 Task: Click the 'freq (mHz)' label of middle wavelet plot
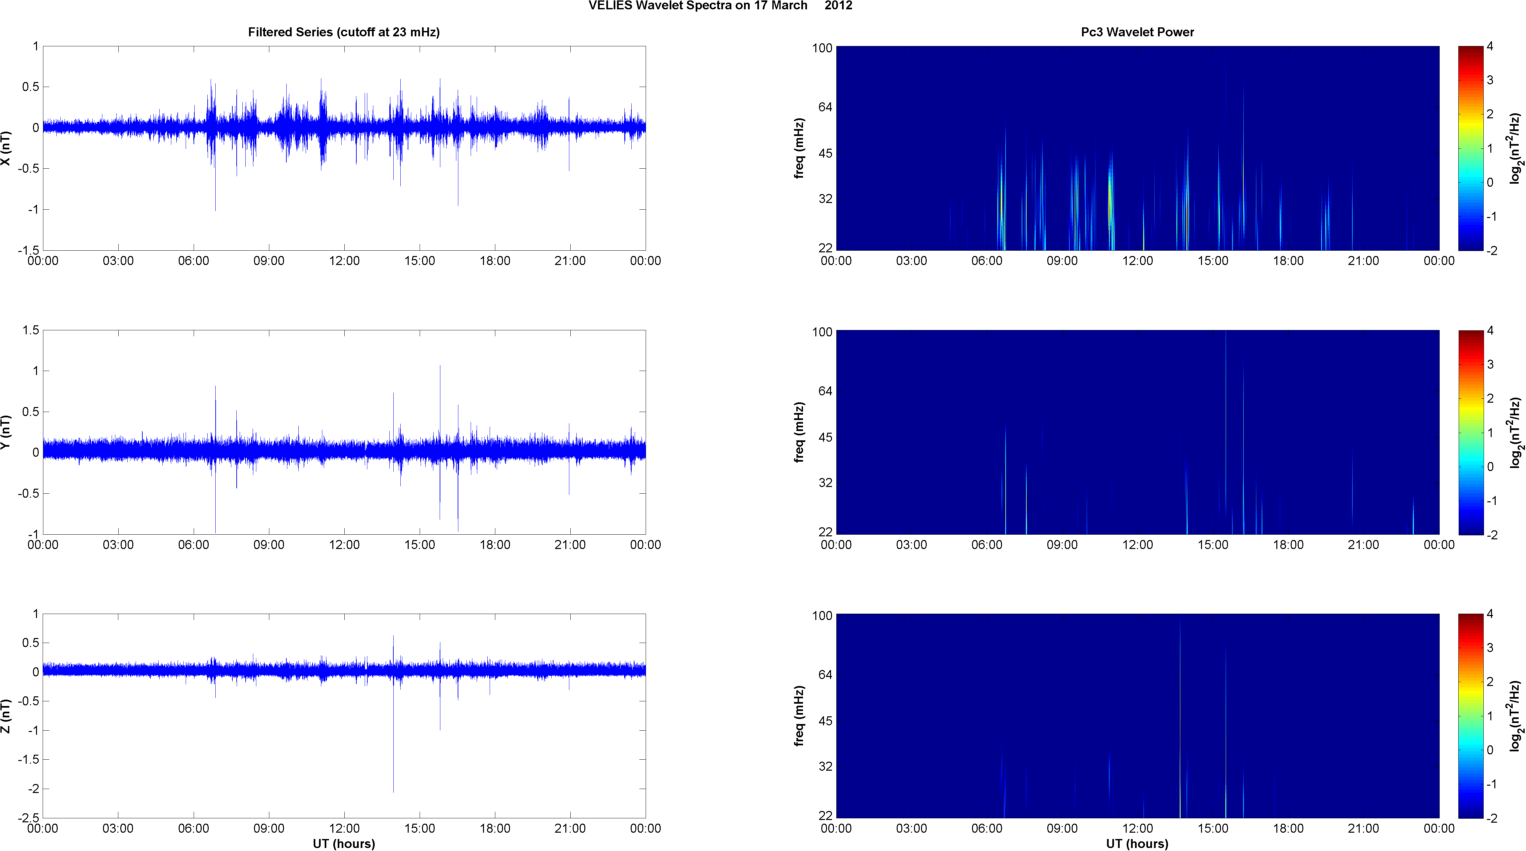[800, 432]
